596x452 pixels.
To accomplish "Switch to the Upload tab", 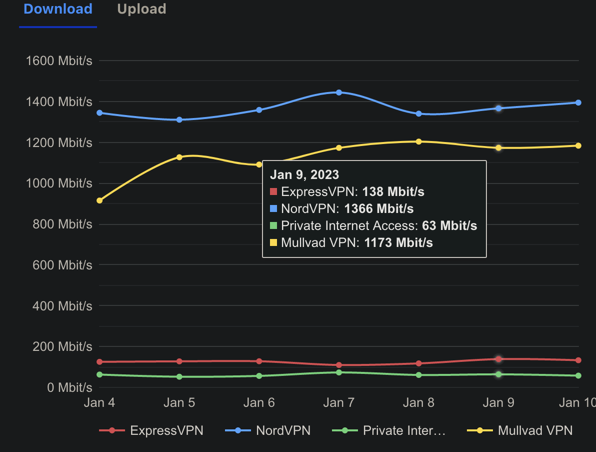I will (x=141, y=9).
